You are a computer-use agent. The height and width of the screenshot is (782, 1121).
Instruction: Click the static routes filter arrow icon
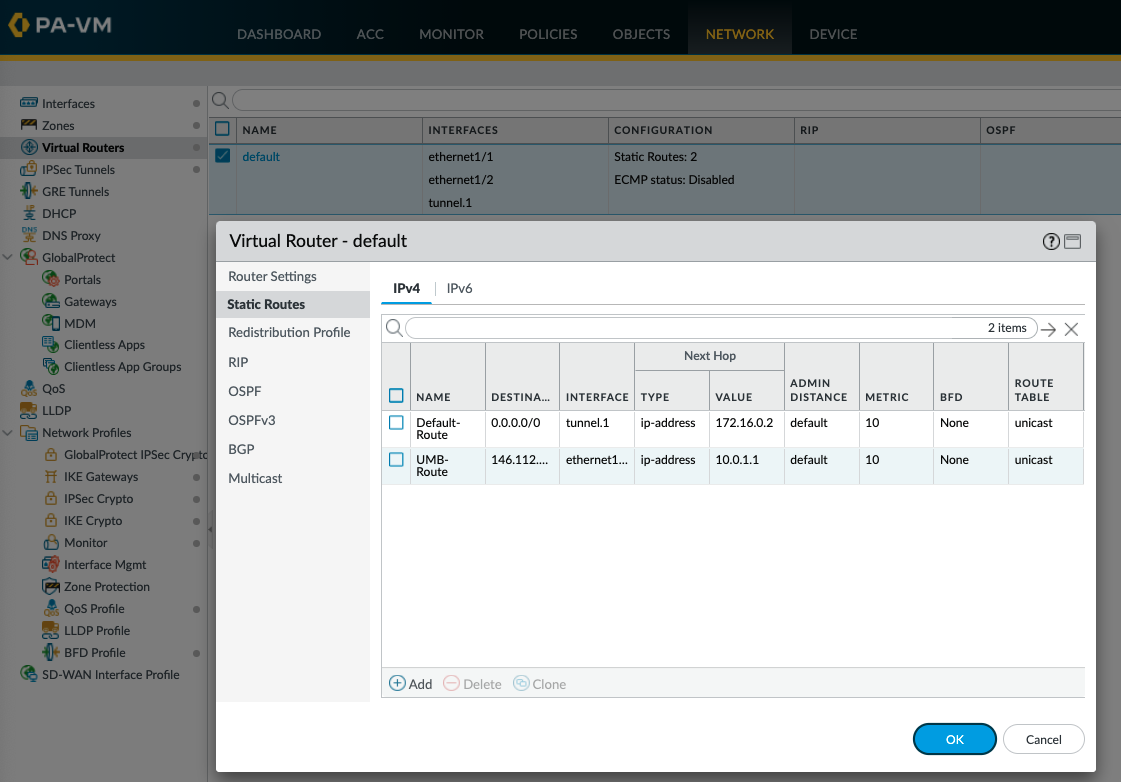(x=1048, y=330)
